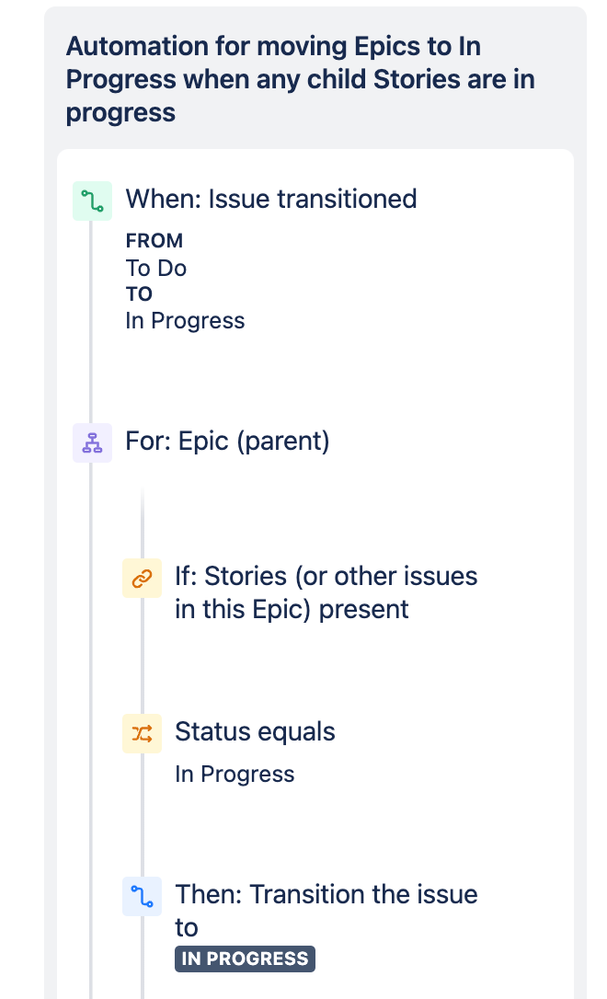Click 'In Progress' under the TO label
Screen dimensions: 607x999
185,320
